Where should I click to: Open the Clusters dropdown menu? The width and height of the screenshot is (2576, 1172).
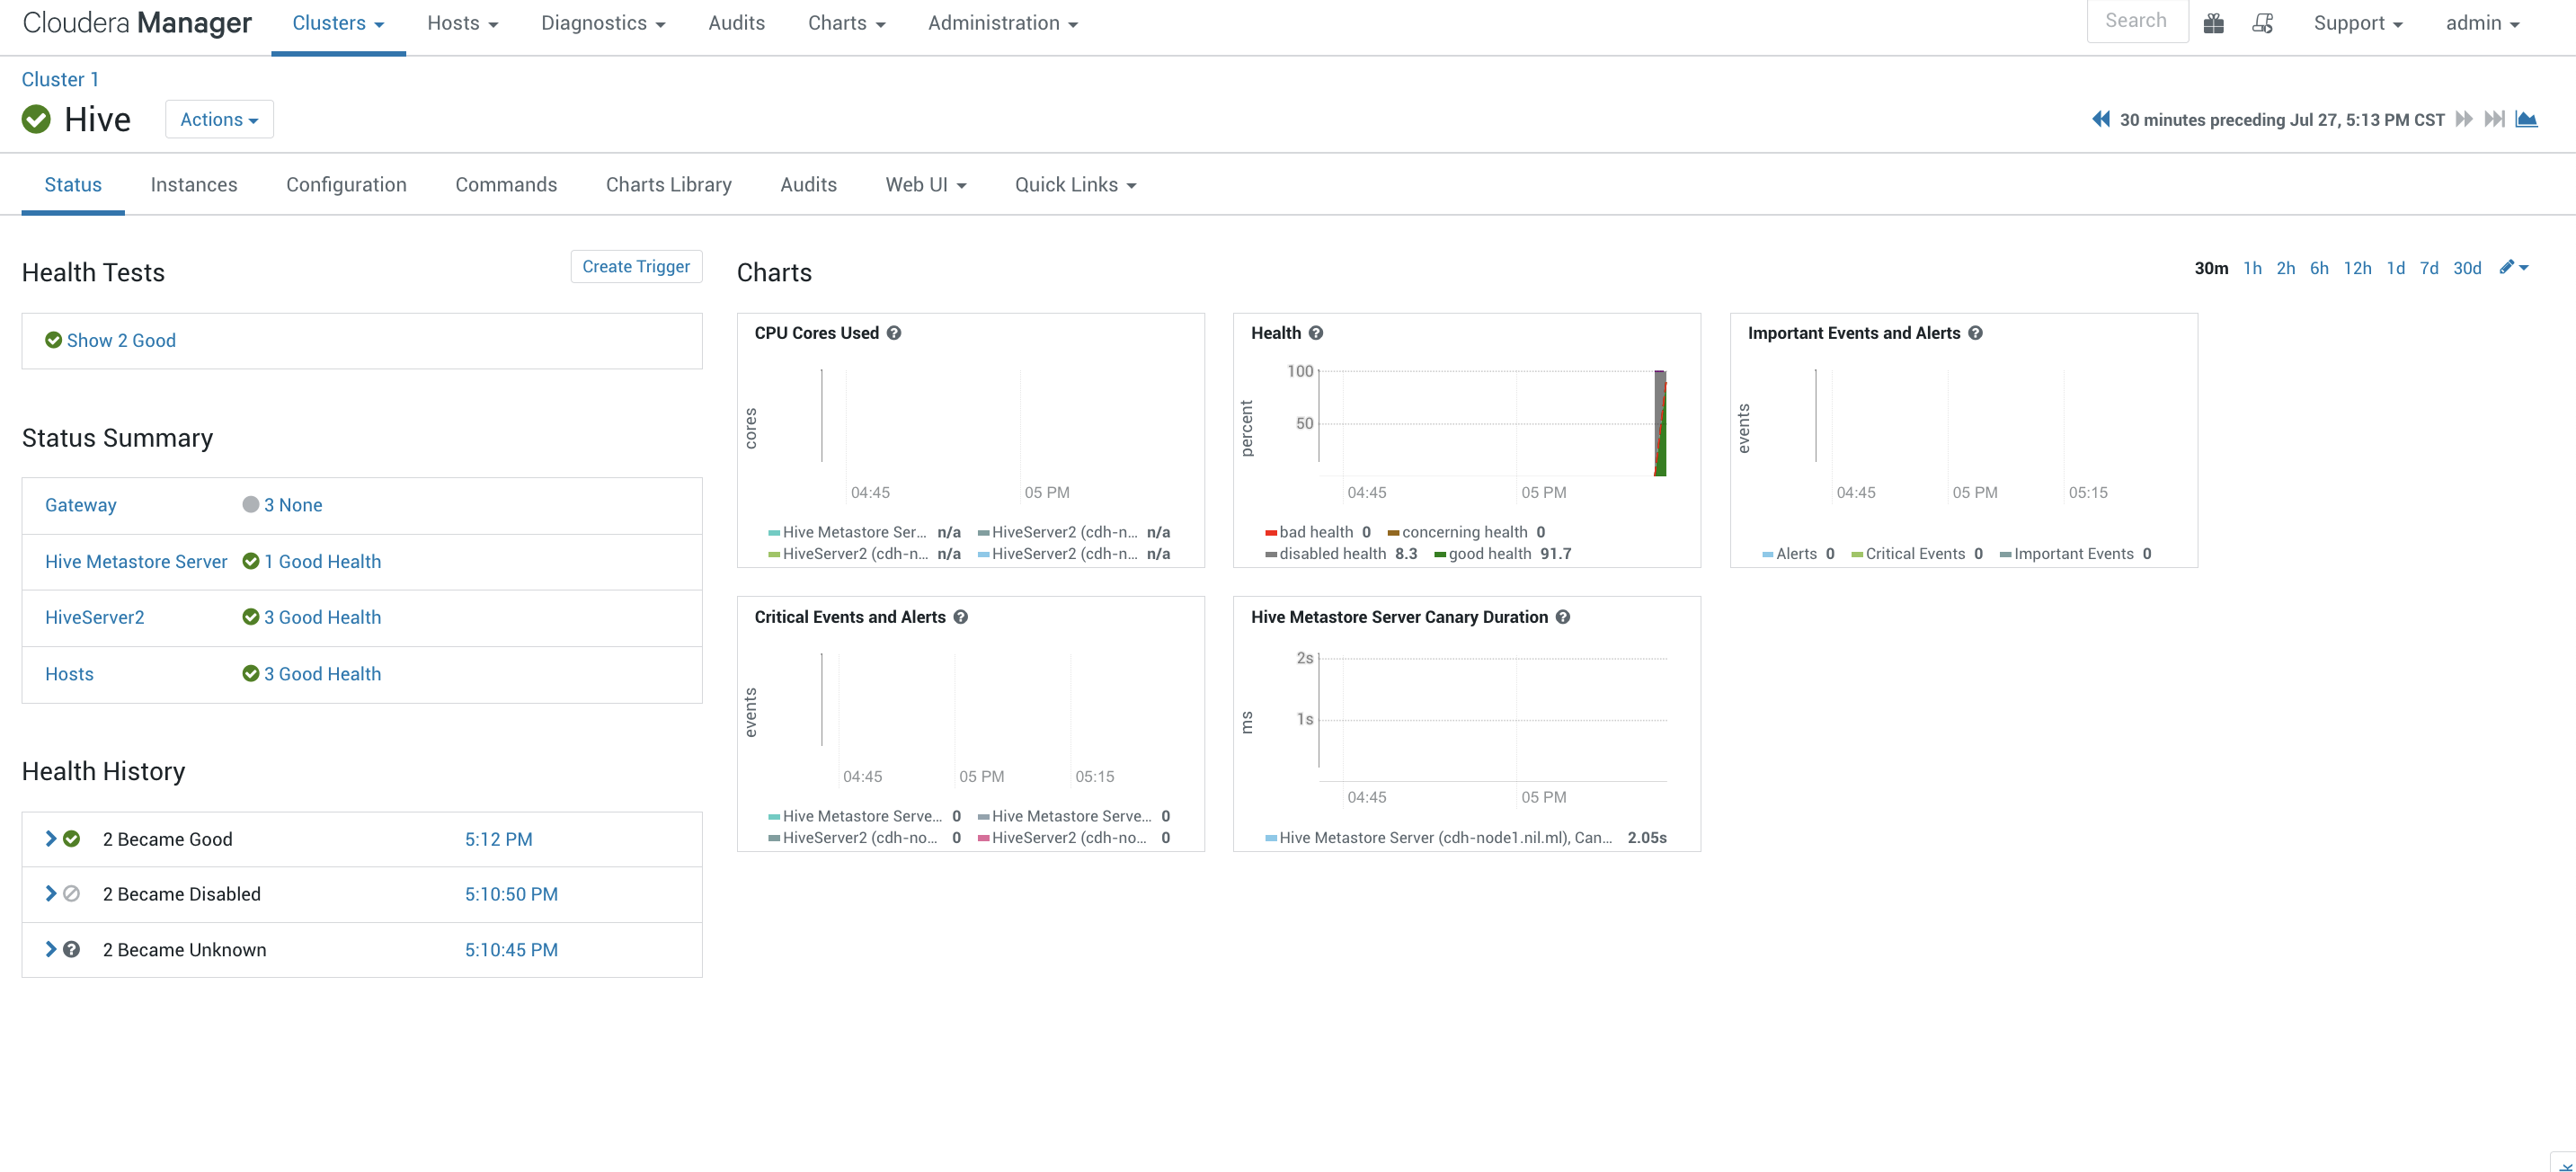338,23
